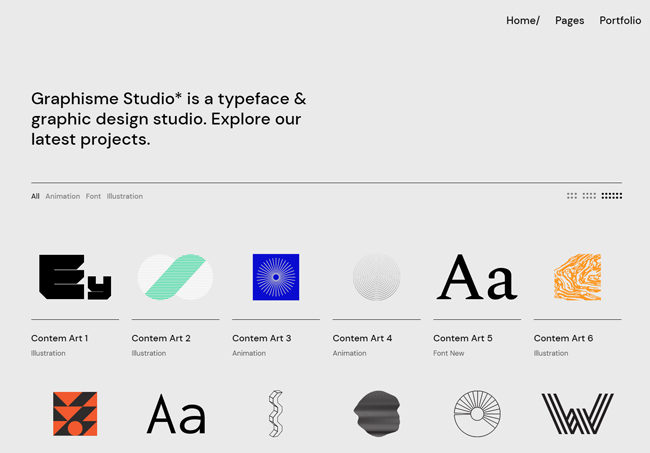Image resolution: width=650 pixels, height=453 pixels.
Task: Filter projects by Illustration
Action: pos(125,196)
